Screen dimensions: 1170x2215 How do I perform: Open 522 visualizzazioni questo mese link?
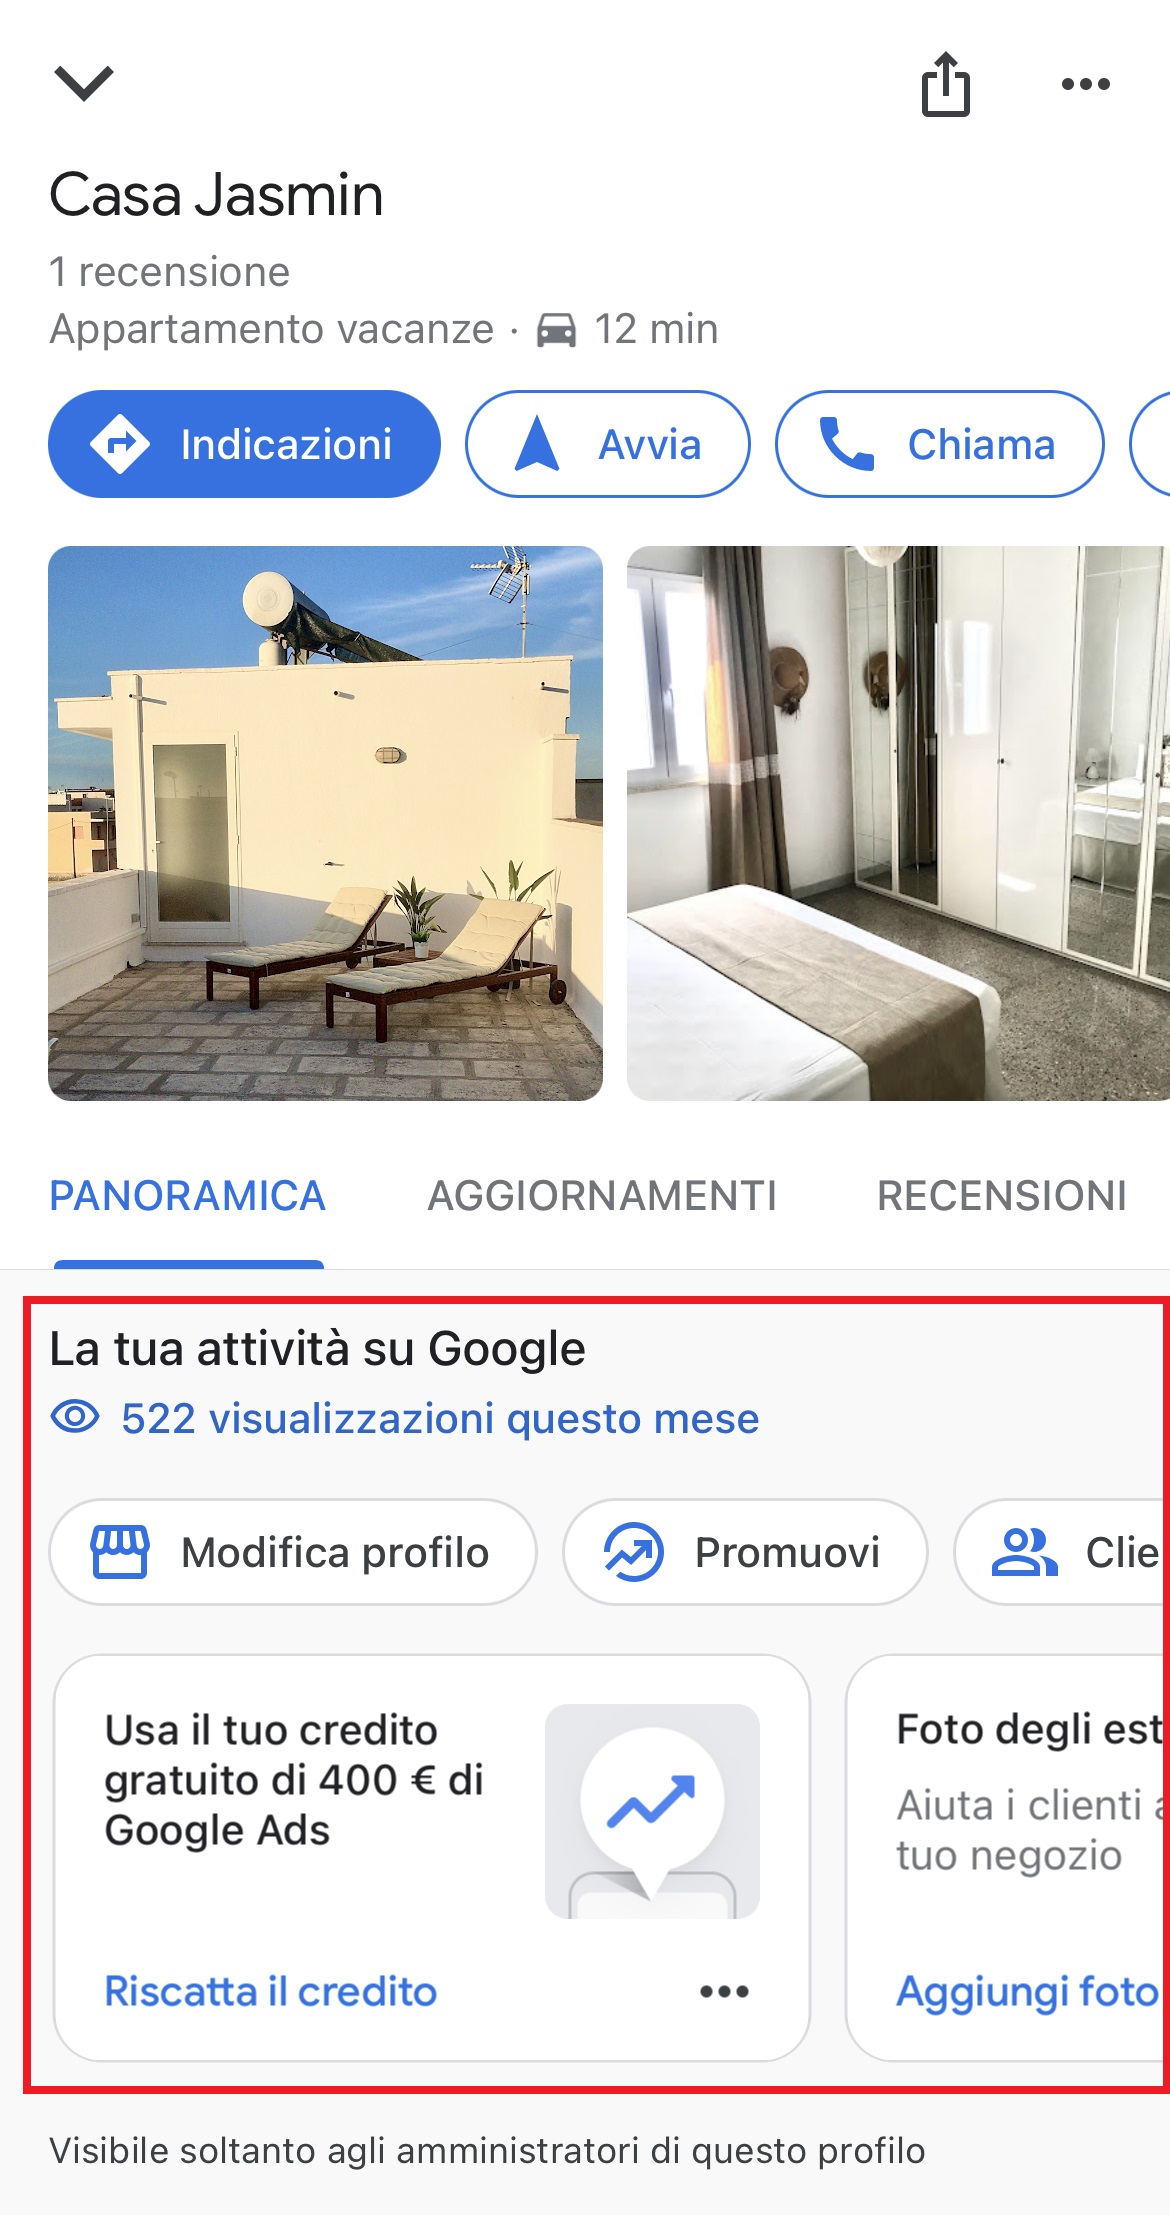pyautogui.click(x=440, y=1418)
